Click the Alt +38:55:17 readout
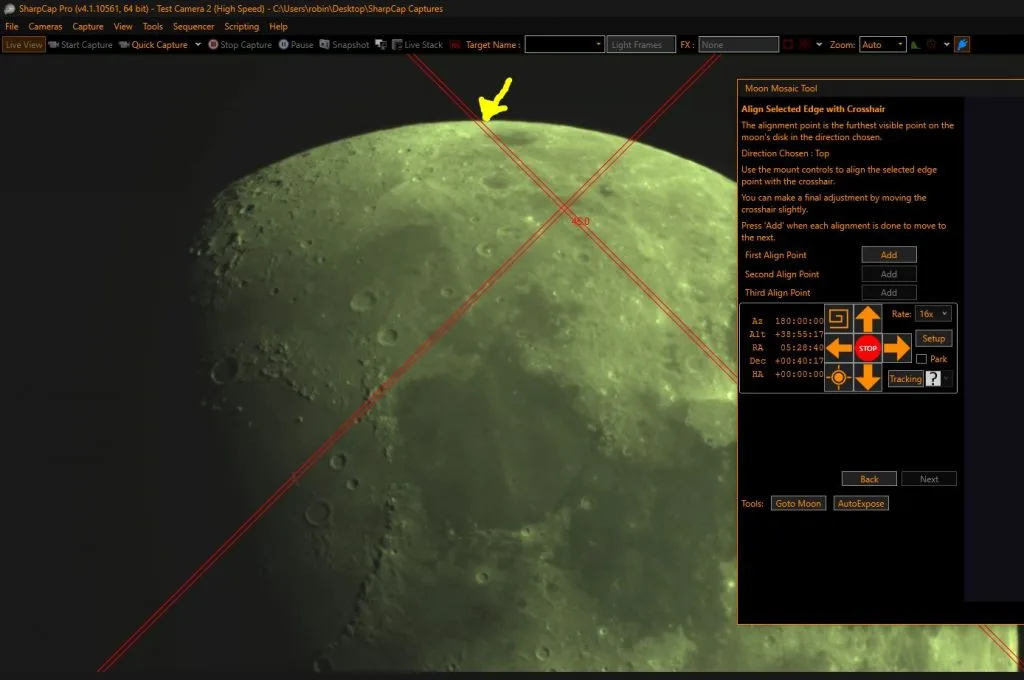Image resolution: width=1024 pixels, height=680 pixels. tap(786, 334)
